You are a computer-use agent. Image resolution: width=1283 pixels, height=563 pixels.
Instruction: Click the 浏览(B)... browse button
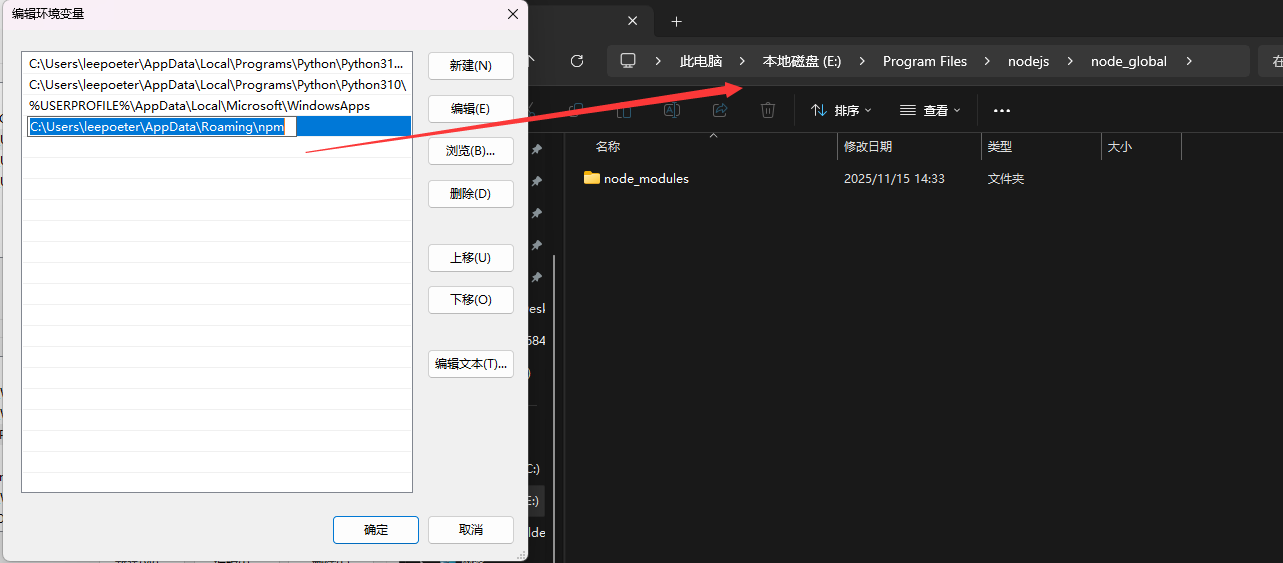(x=470, y=151)
